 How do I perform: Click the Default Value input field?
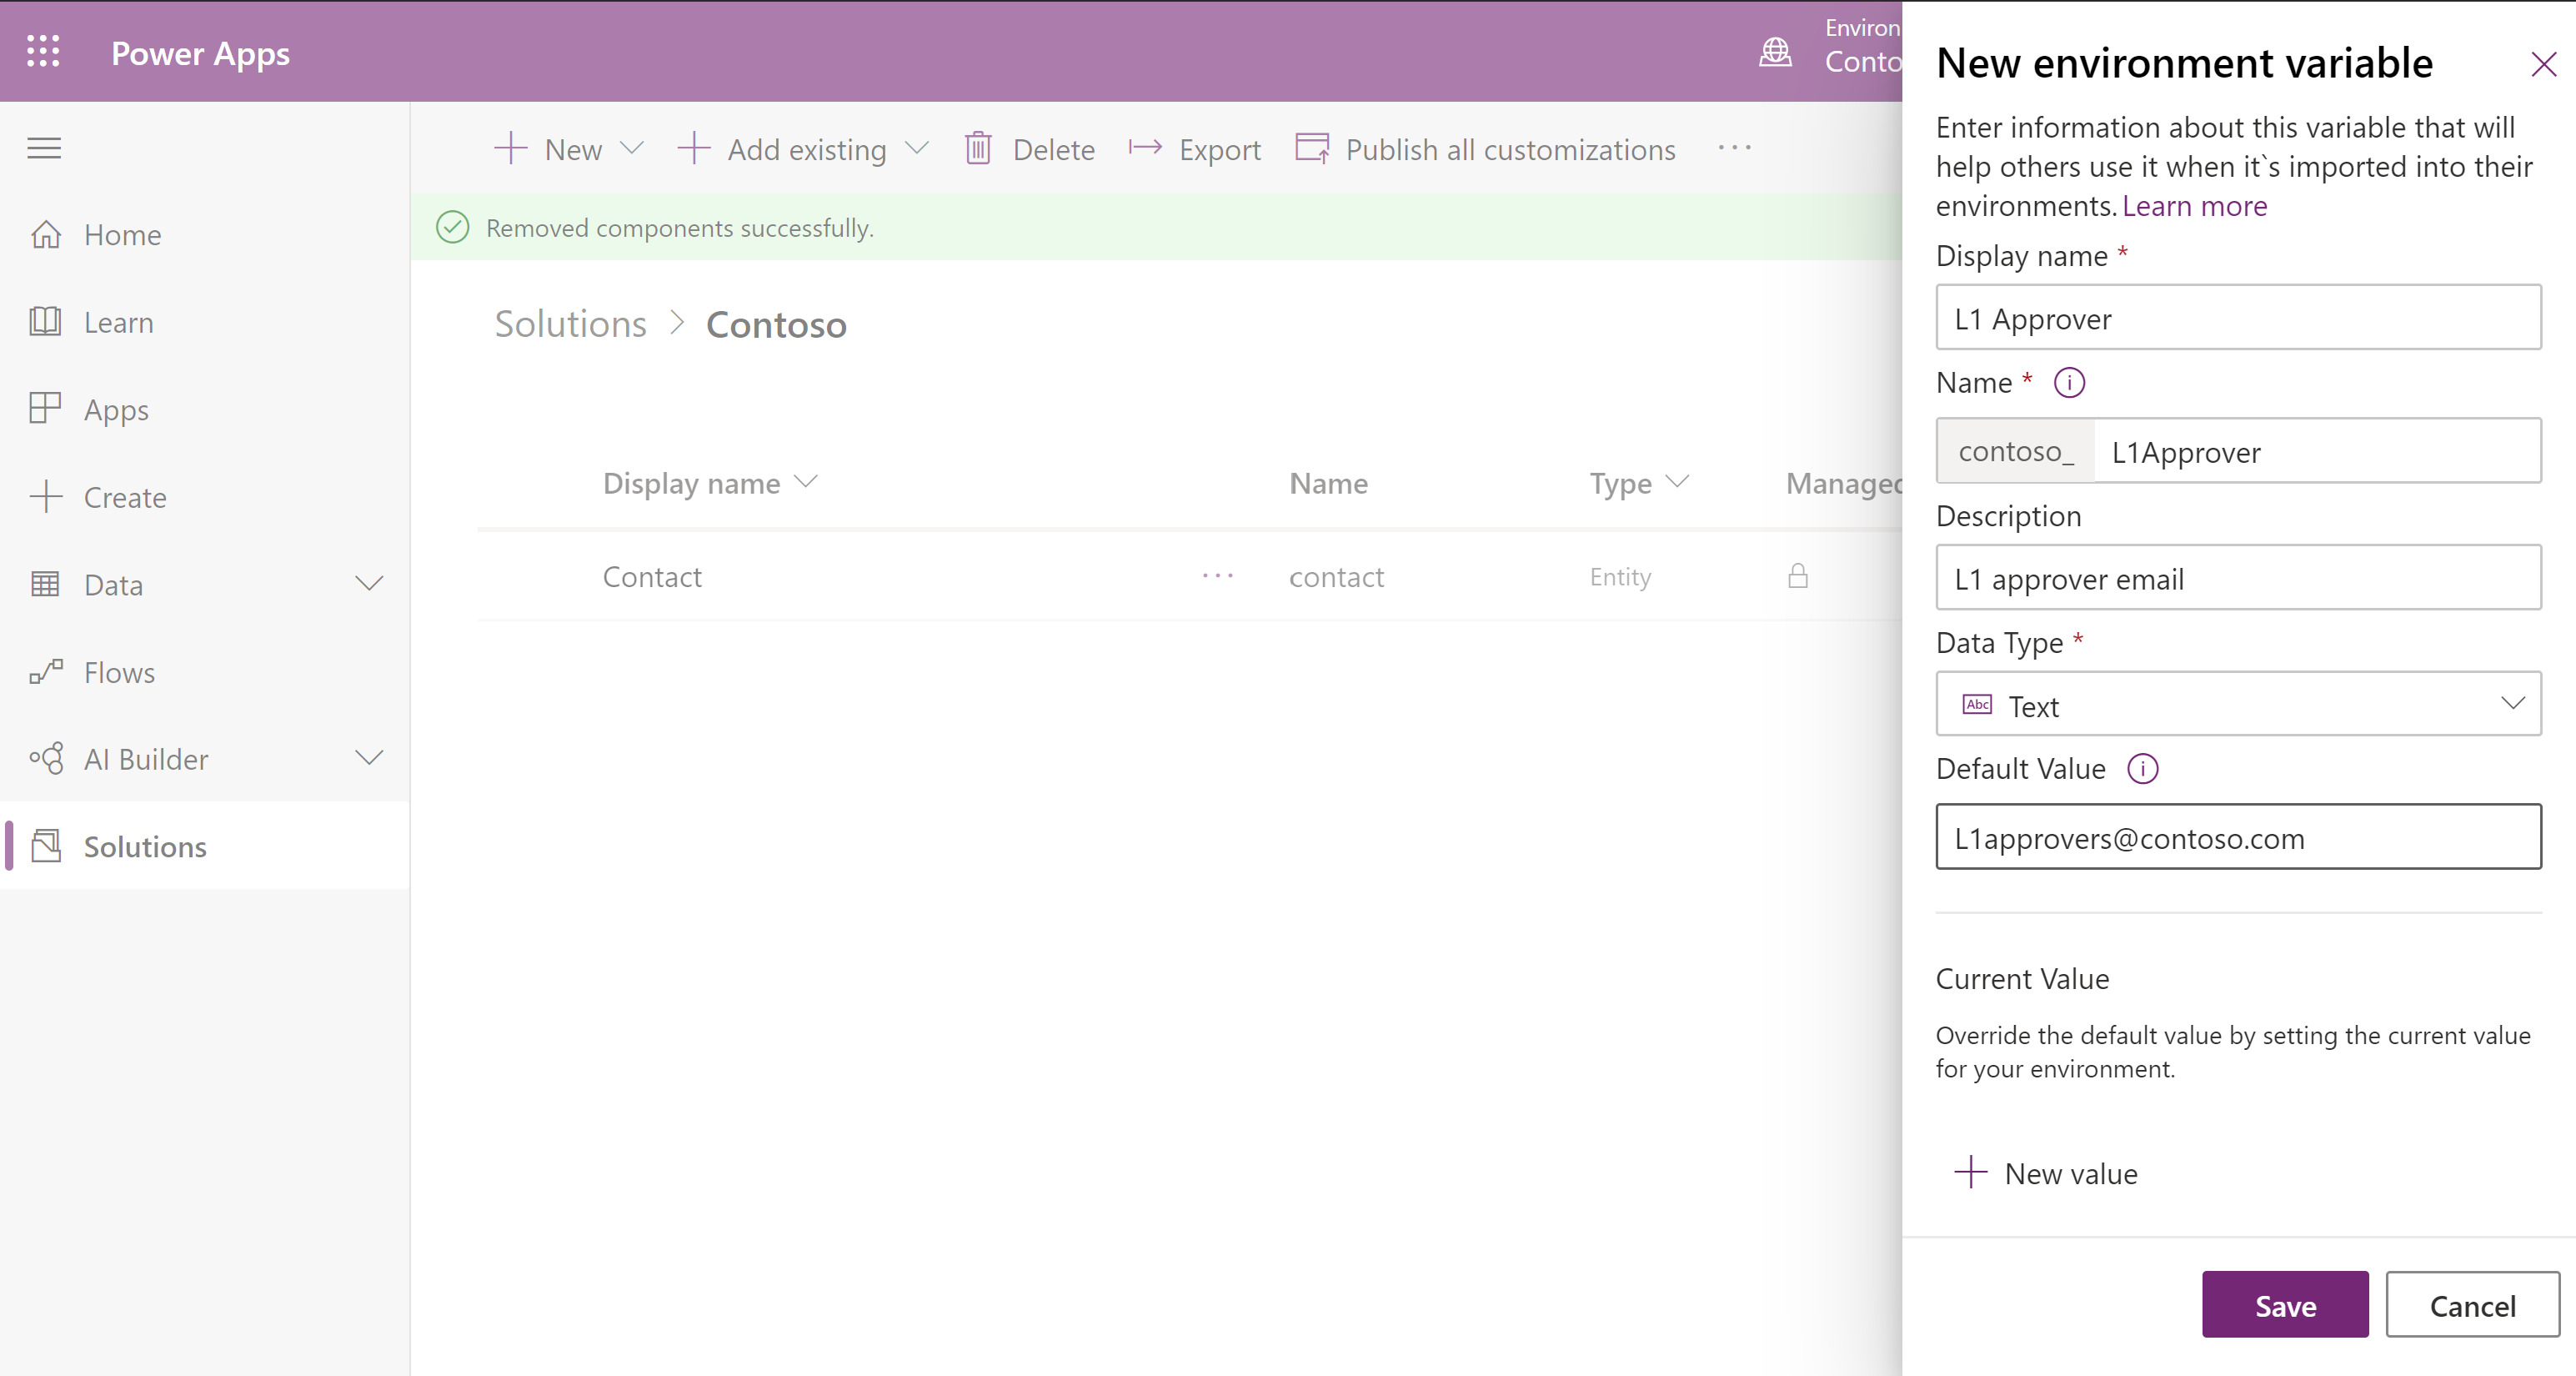coord(2237,837)
